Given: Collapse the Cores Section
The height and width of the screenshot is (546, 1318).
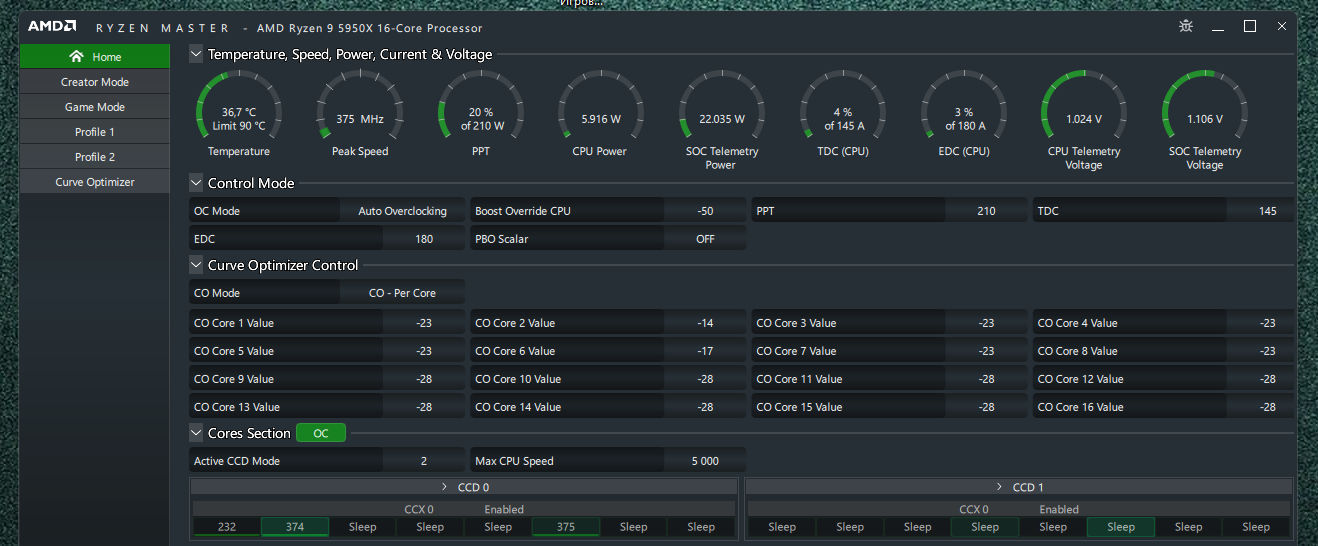Looking at the screenshot, I should click(x=196, y=433).
